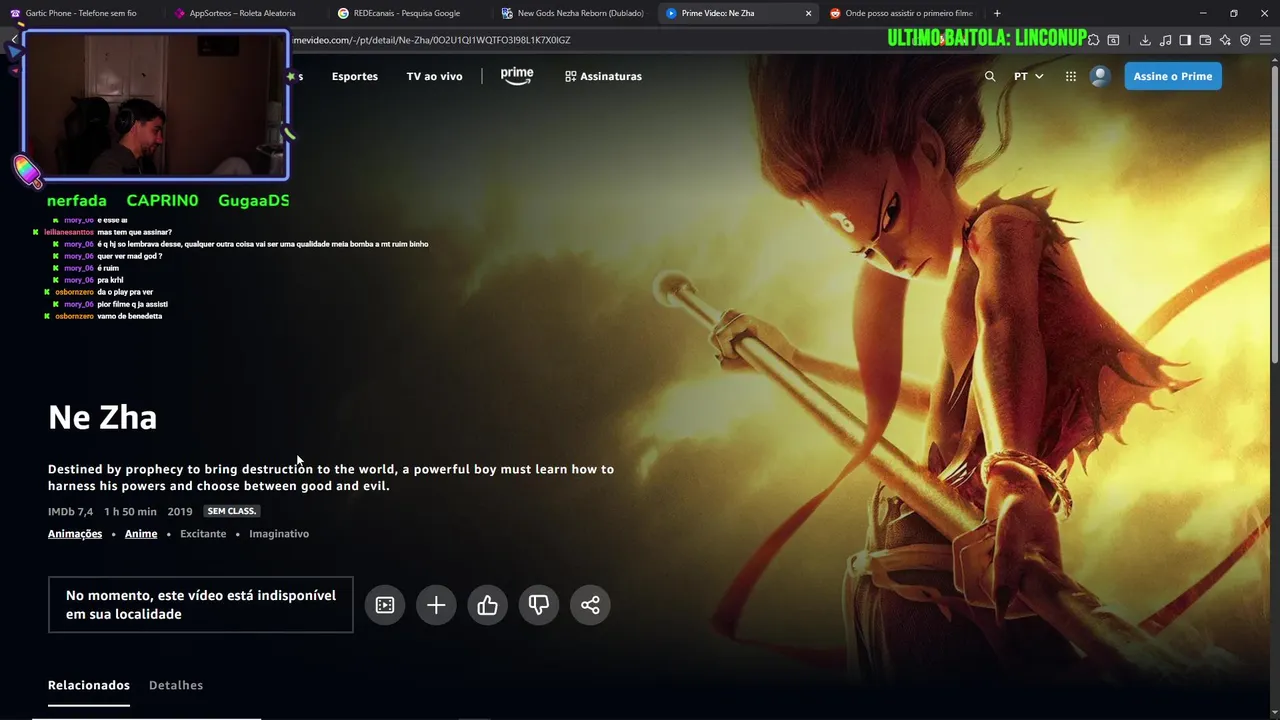Click the 1 h 50 min duration
The image size is (1280, 720).
point(130,511)
